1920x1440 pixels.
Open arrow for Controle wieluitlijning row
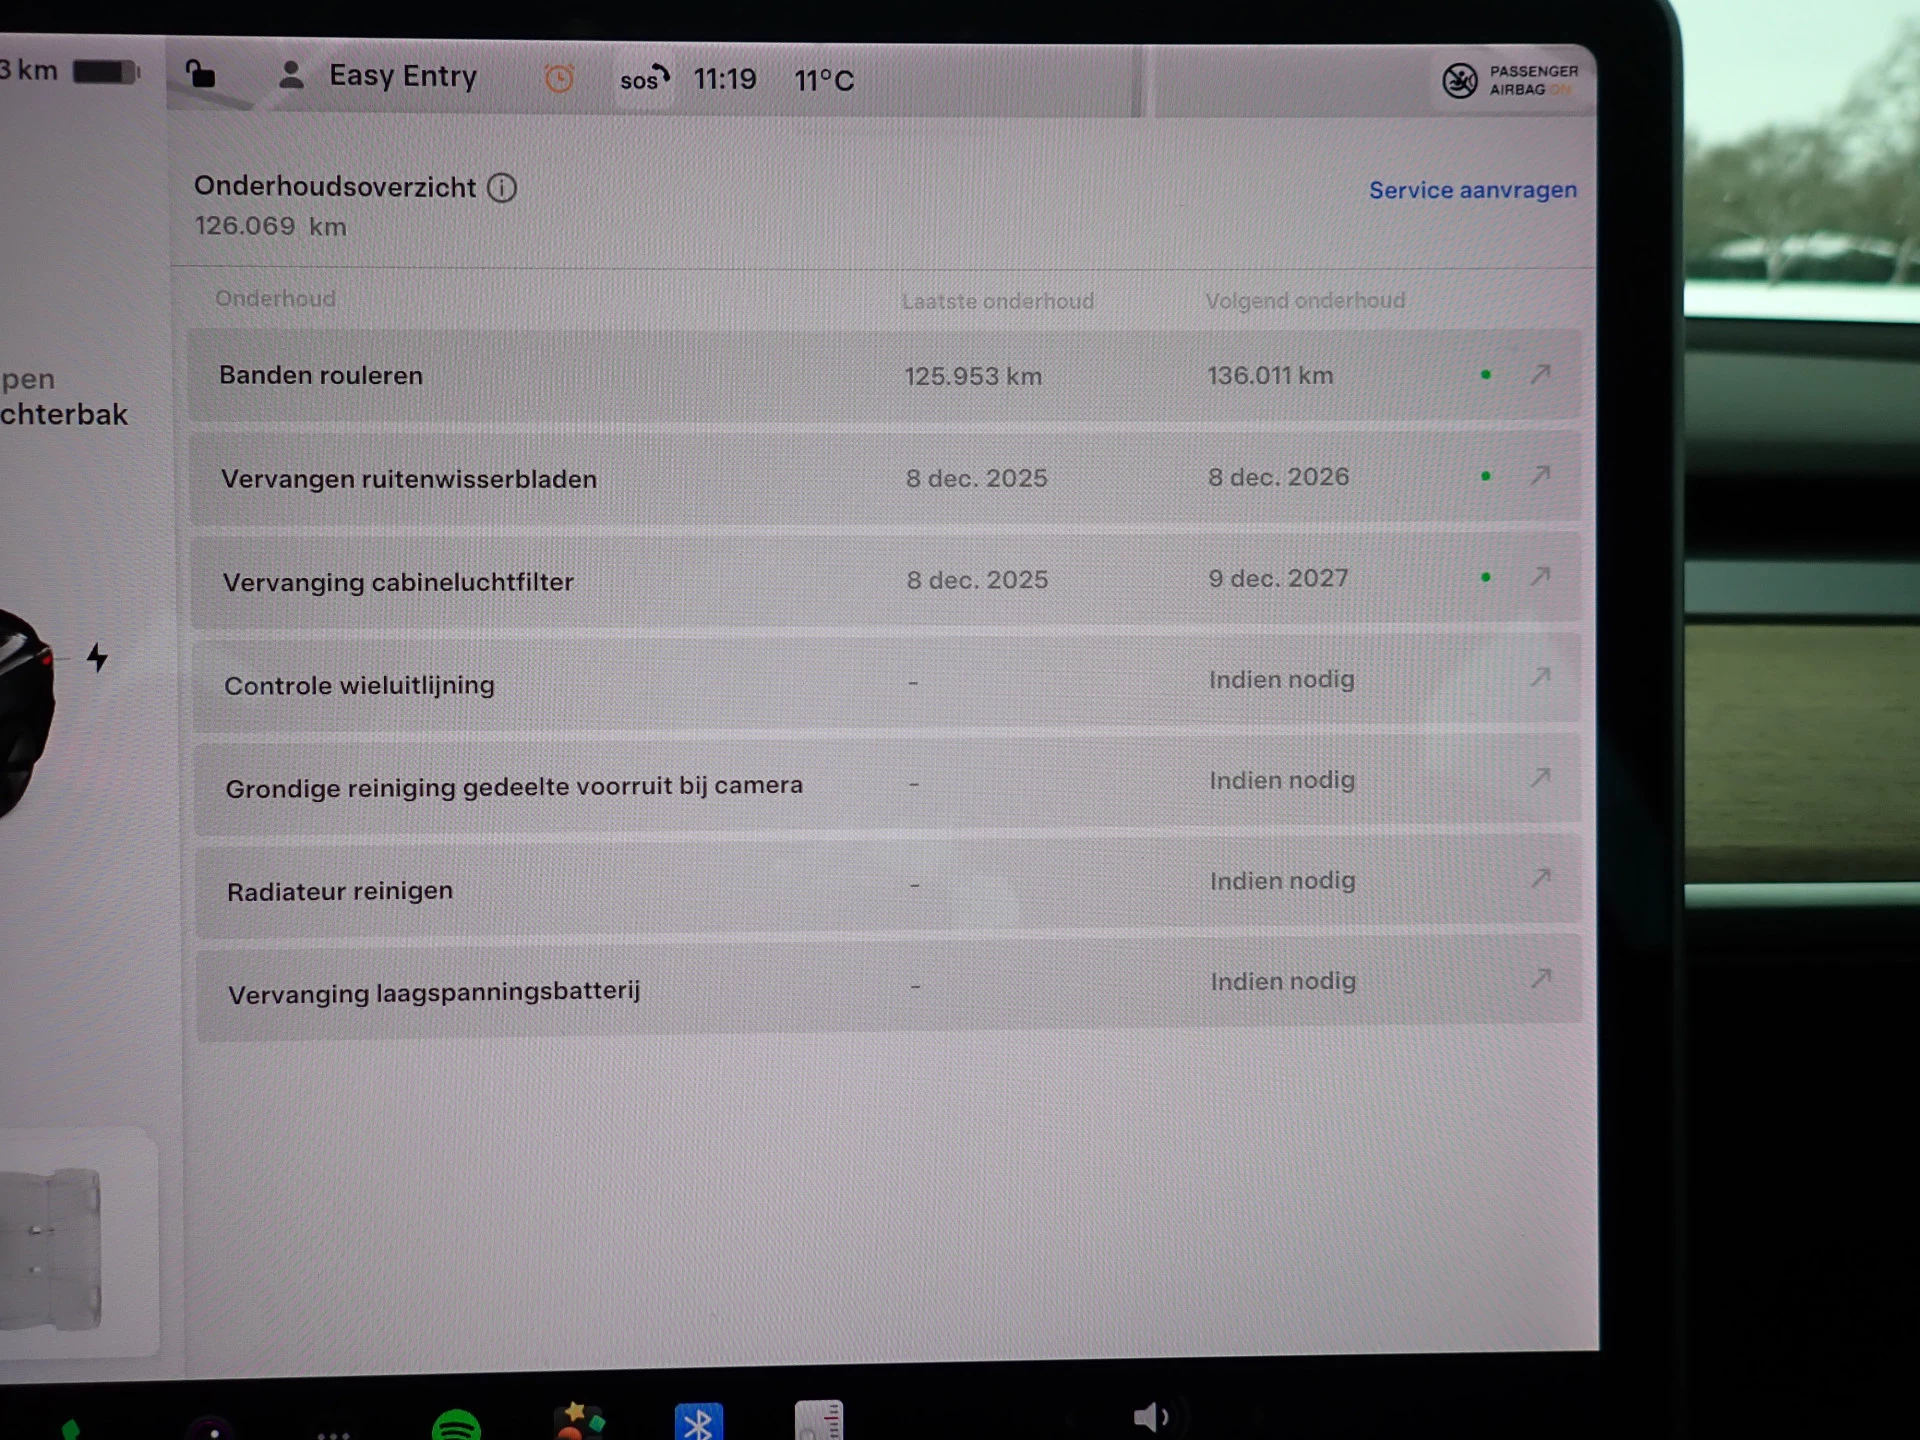click(x=1540, y=678)
